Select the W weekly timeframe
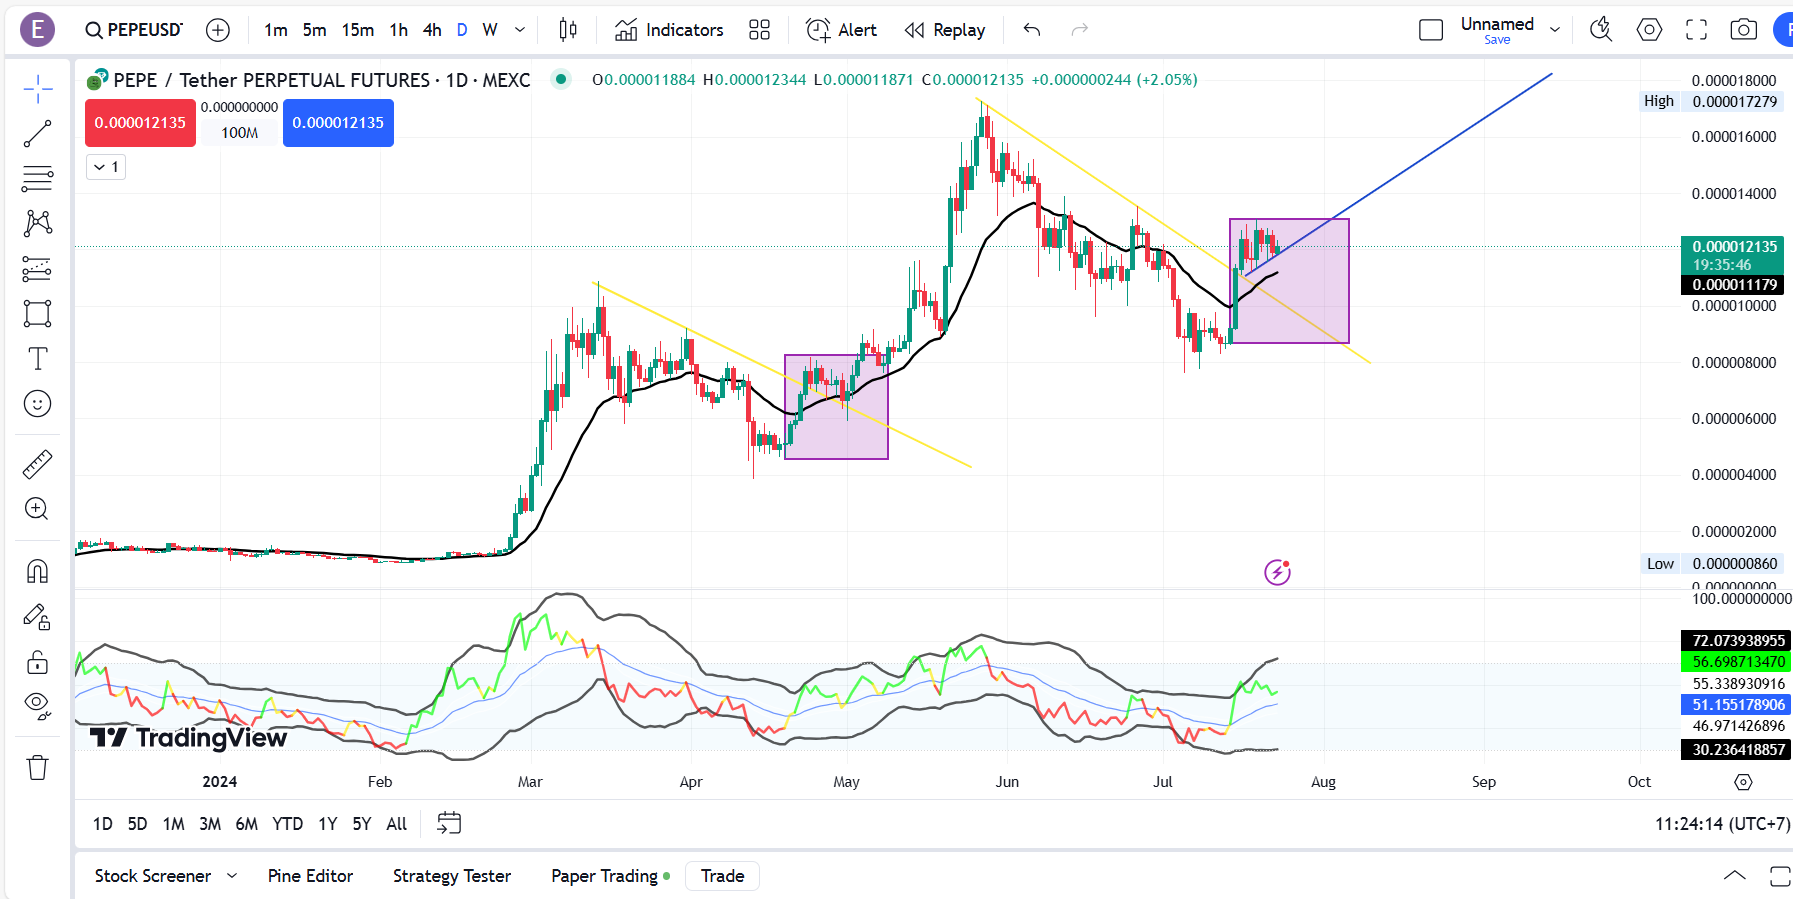1793x899 pixels. pos(490,30)
